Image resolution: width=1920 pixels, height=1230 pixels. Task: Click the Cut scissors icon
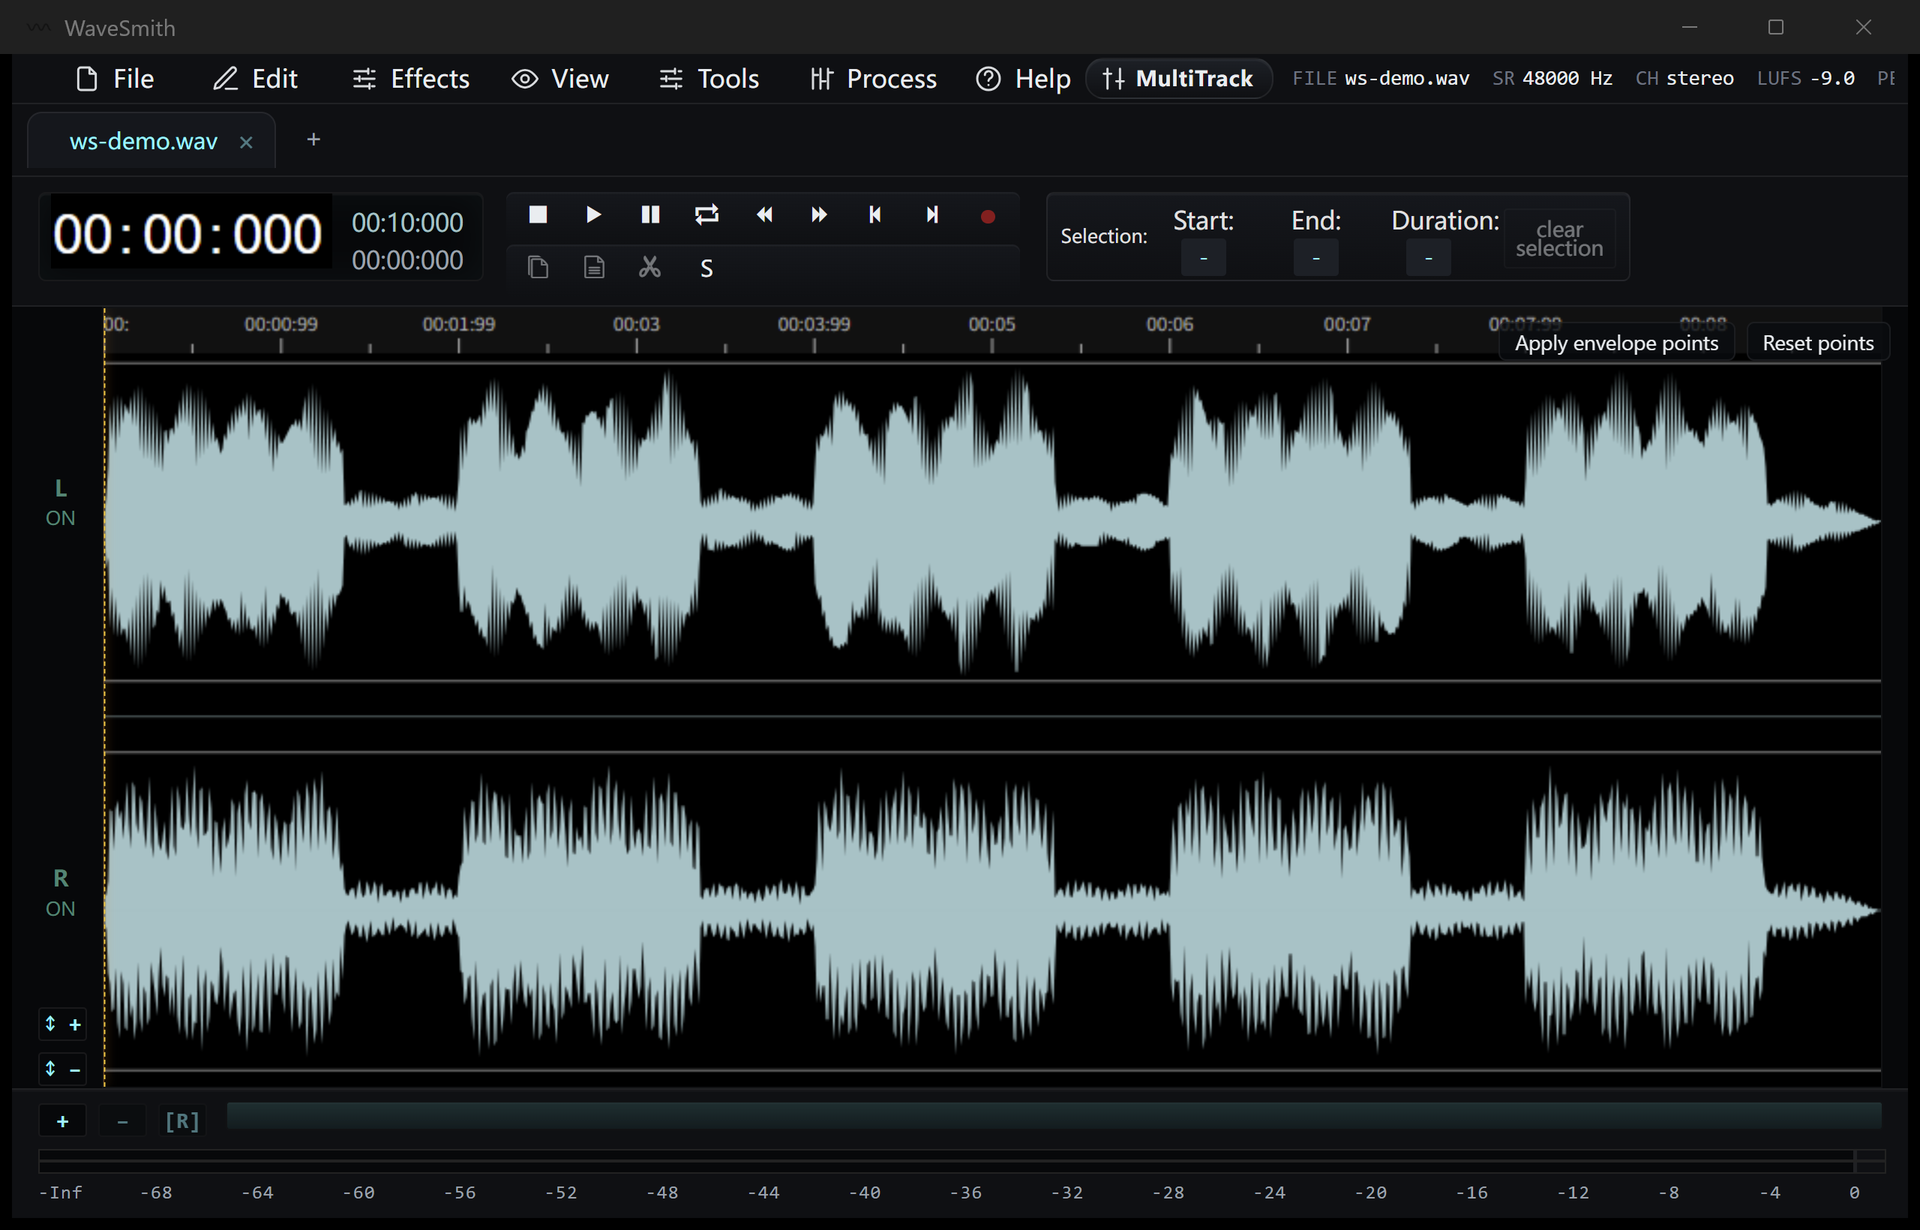[x=650, y=267]
